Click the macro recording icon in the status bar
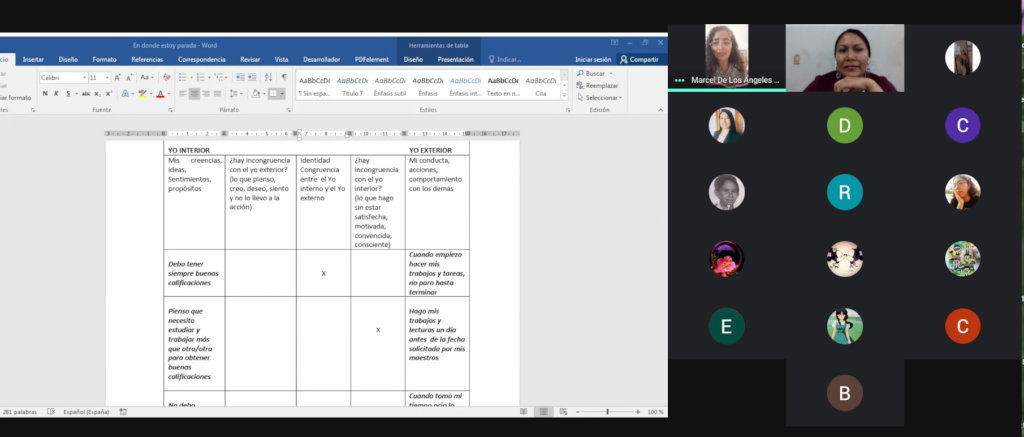 pyautogui.click(x=123, y=412)
